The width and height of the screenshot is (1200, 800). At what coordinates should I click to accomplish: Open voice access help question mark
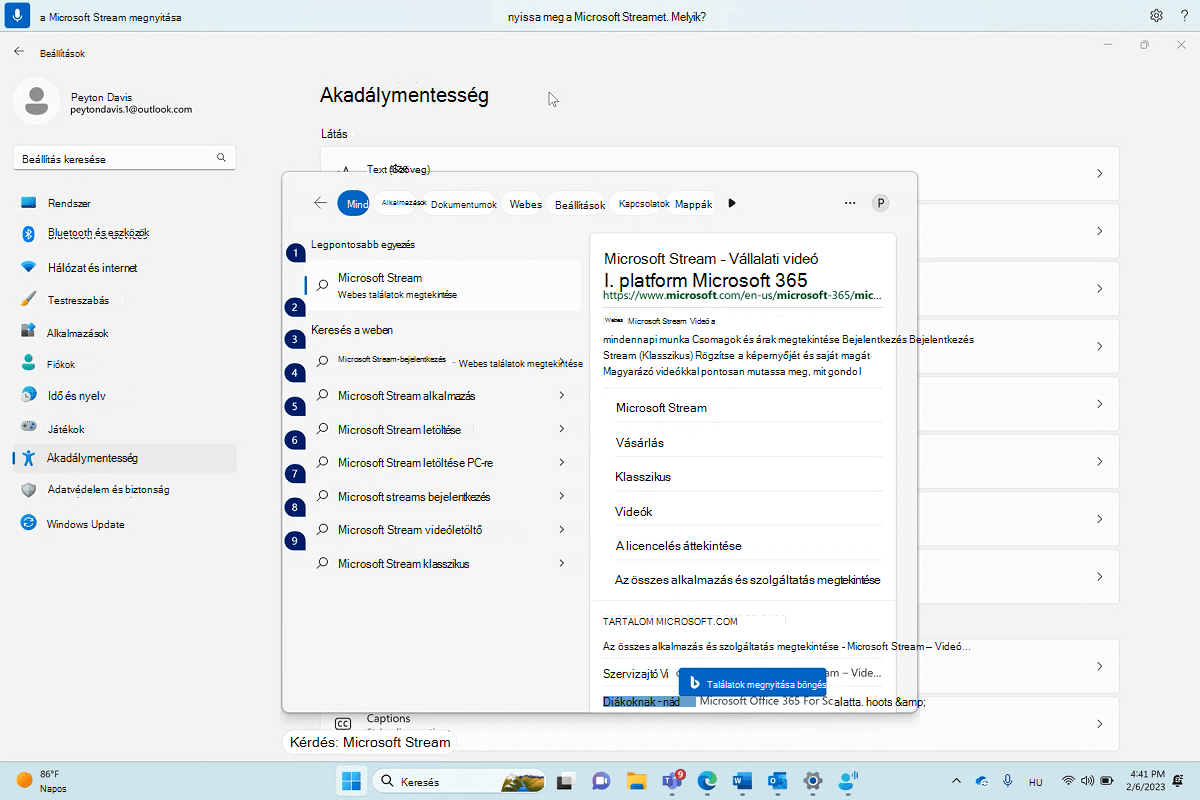point(1183,16)
